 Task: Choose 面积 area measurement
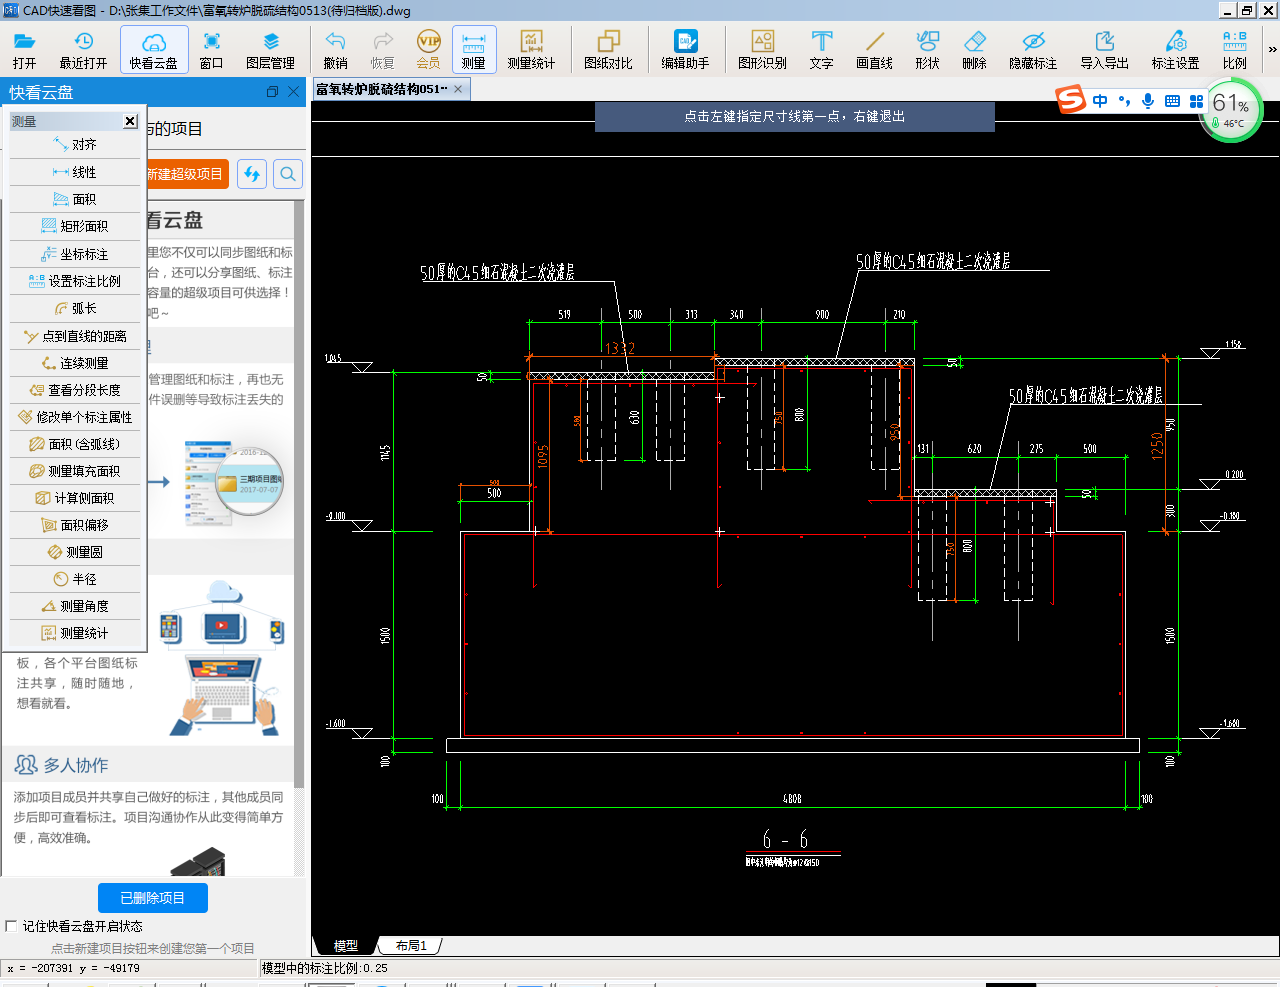coord(77,199)
